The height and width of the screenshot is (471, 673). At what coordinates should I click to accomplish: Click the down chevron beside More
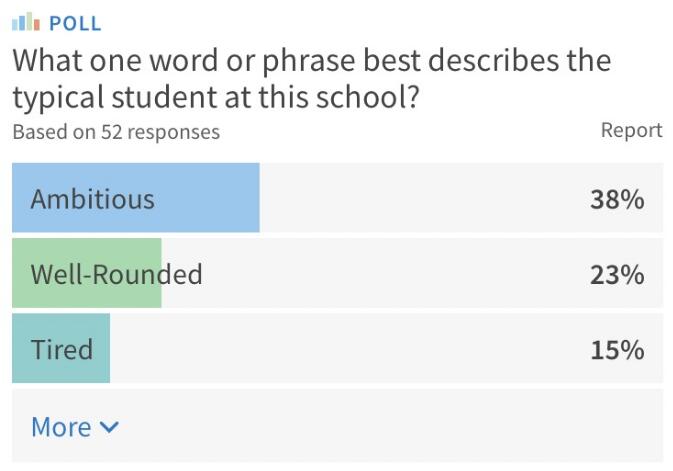[x=109, y=427]
